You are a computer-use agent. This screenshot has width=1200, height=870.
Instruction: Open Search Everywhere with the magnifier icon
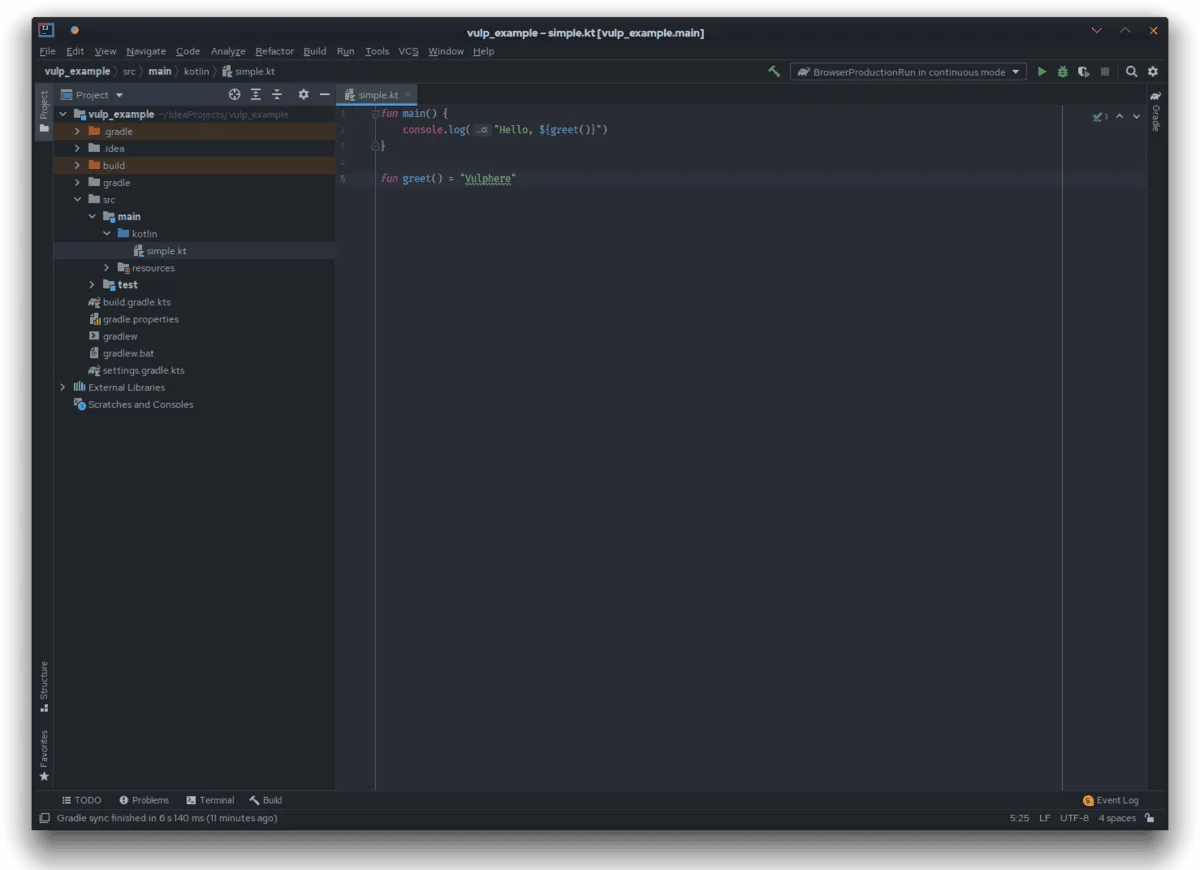pos(1131,71)
